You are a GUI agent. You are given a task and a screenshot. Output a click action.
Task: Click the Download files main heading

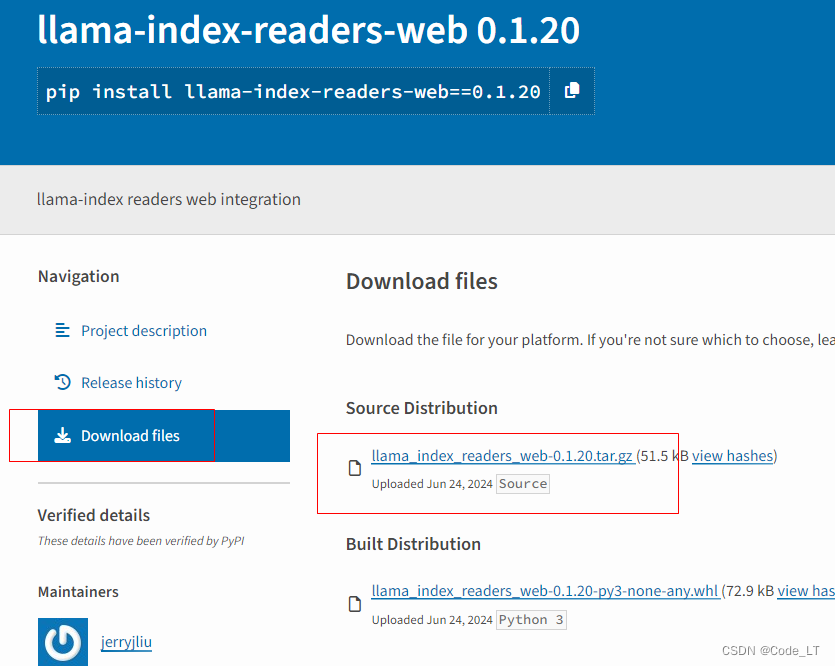422,282
